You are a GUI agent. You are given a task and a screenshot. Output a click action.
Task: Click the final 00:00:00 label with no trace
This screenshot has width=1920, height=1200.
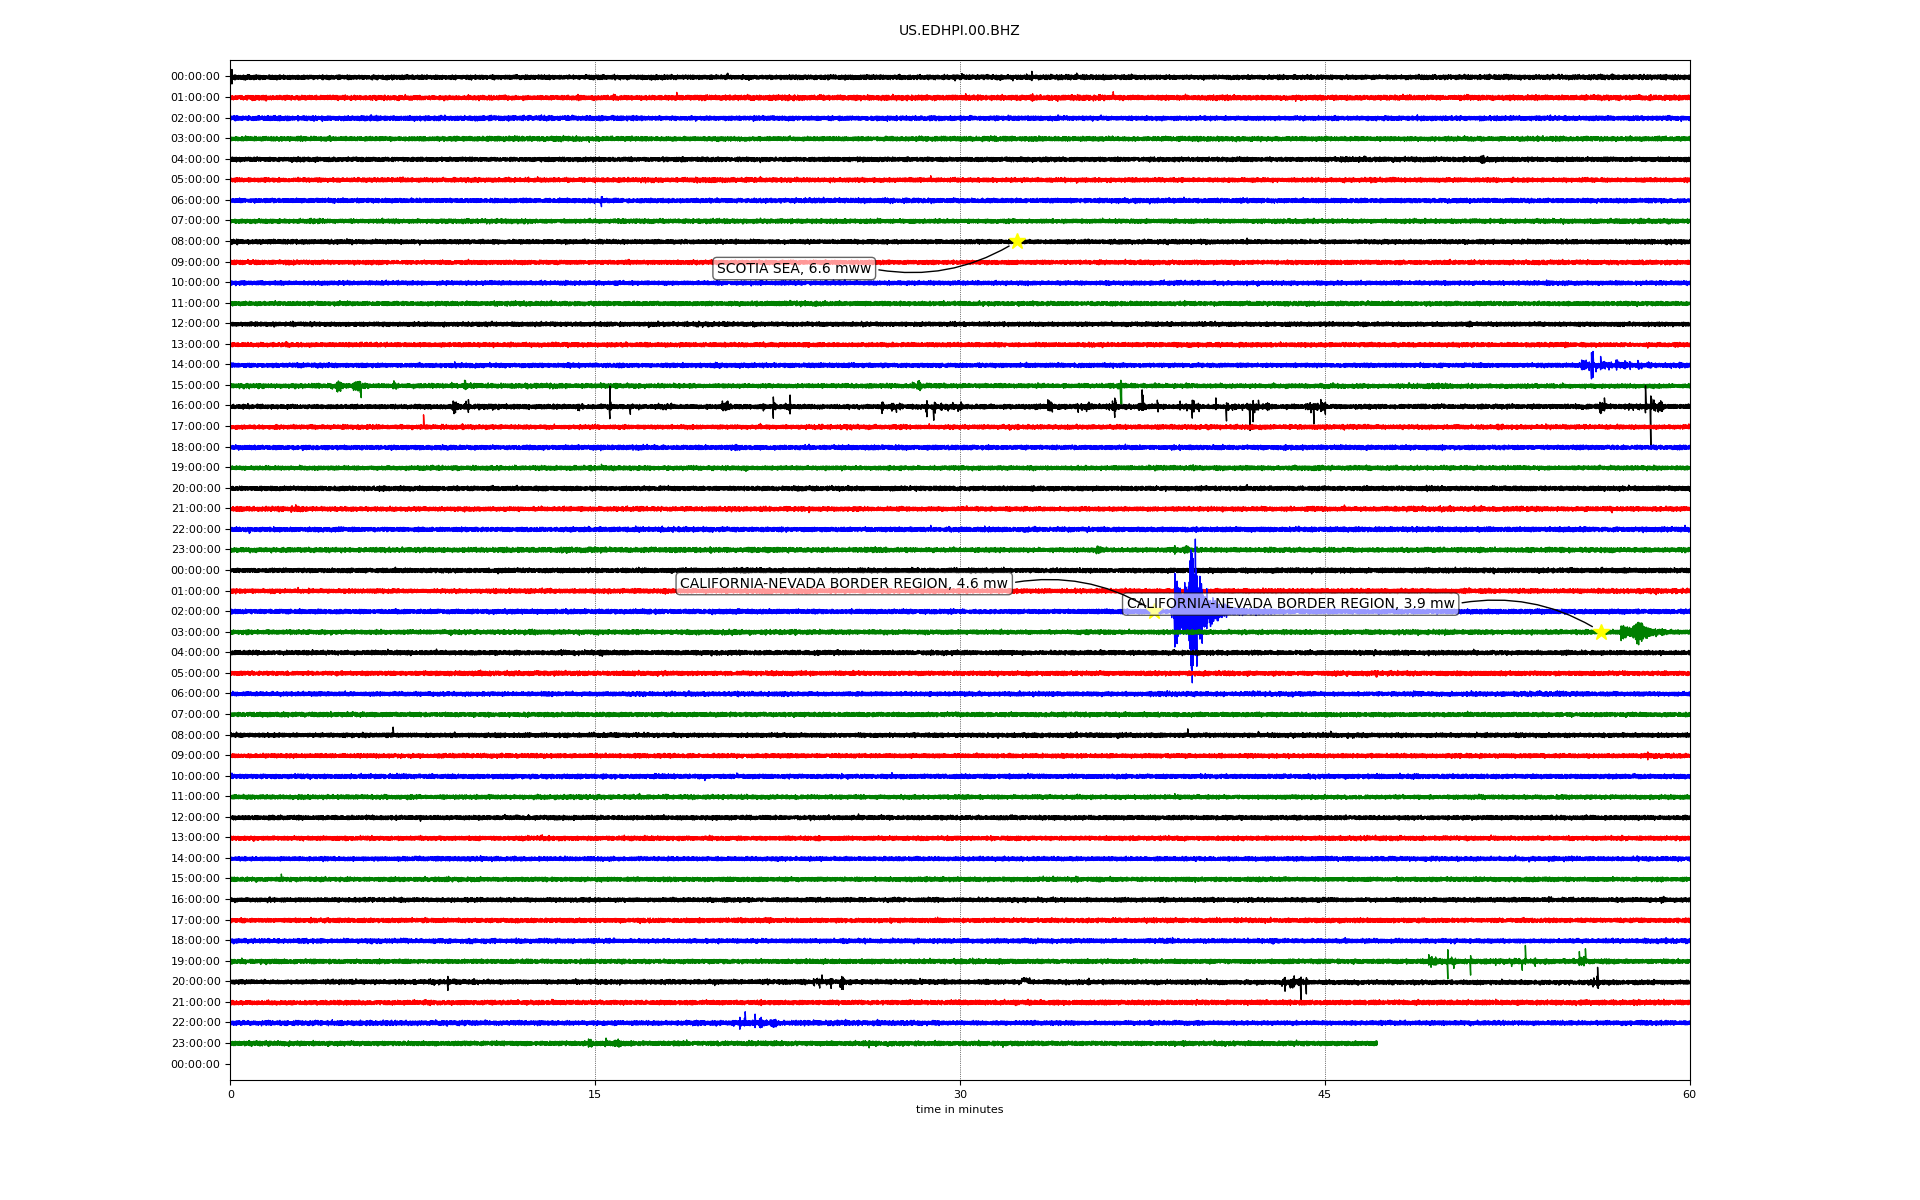[x=195, y=1064]
